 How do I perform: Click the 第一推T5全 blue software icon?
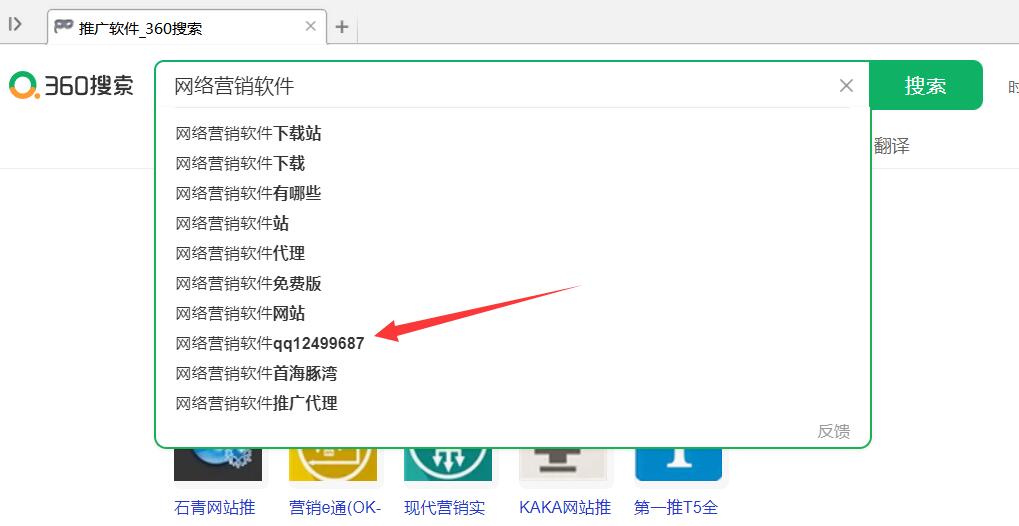[678, 466]
